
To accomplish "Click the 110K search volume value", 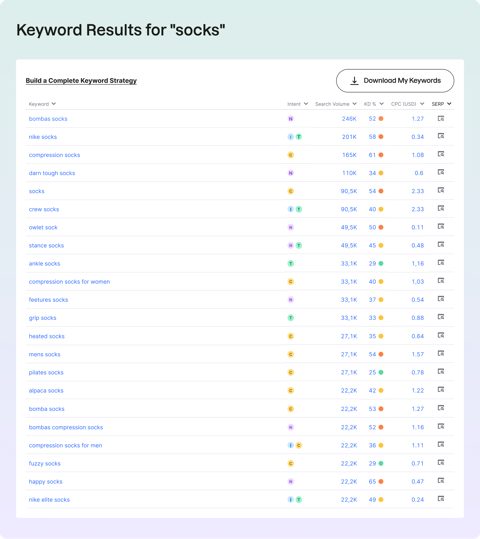I will [349, 173].
